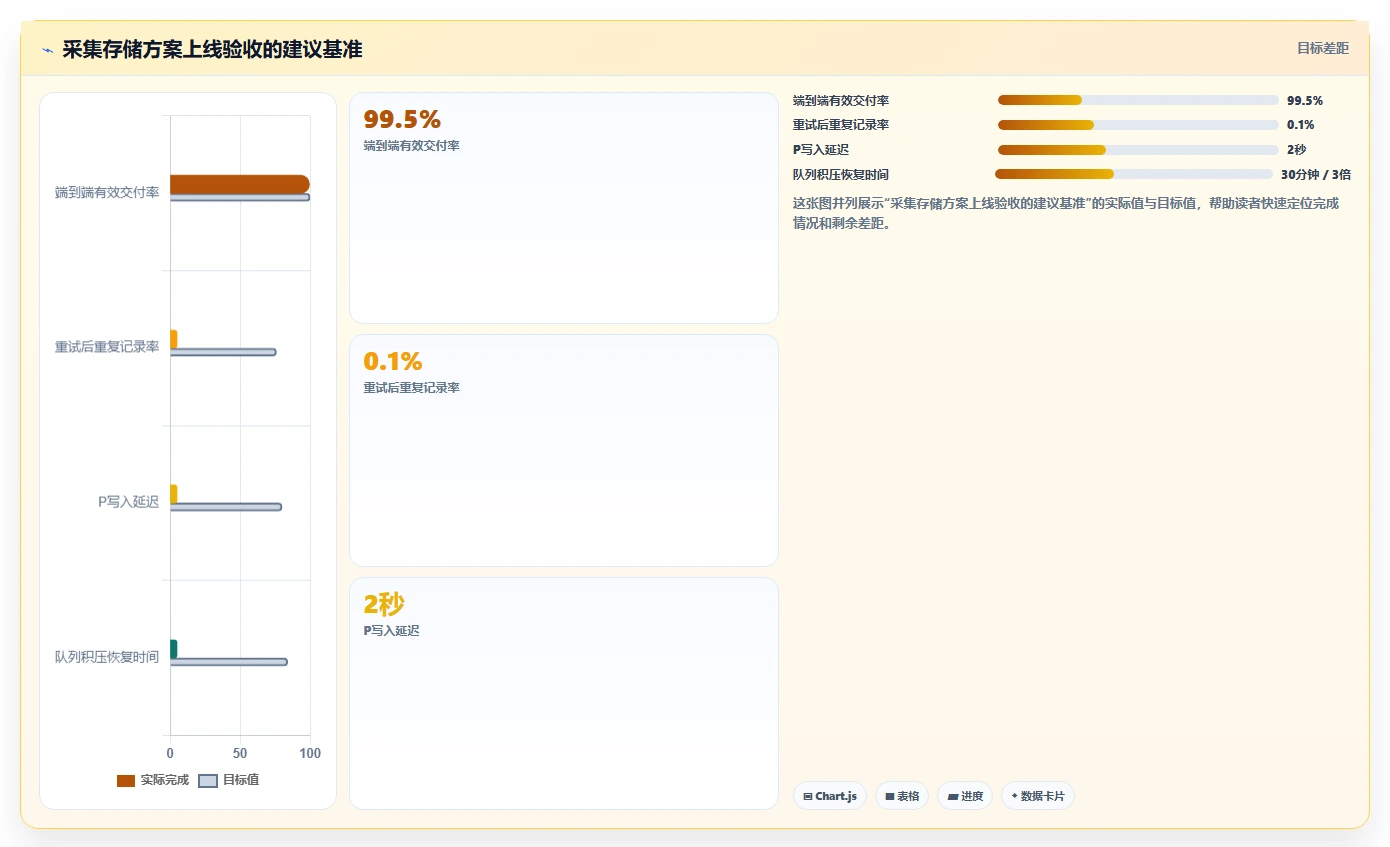Click the 表格 tag chip
This screenshot has height=847, width=1390.
coord(902,796)
